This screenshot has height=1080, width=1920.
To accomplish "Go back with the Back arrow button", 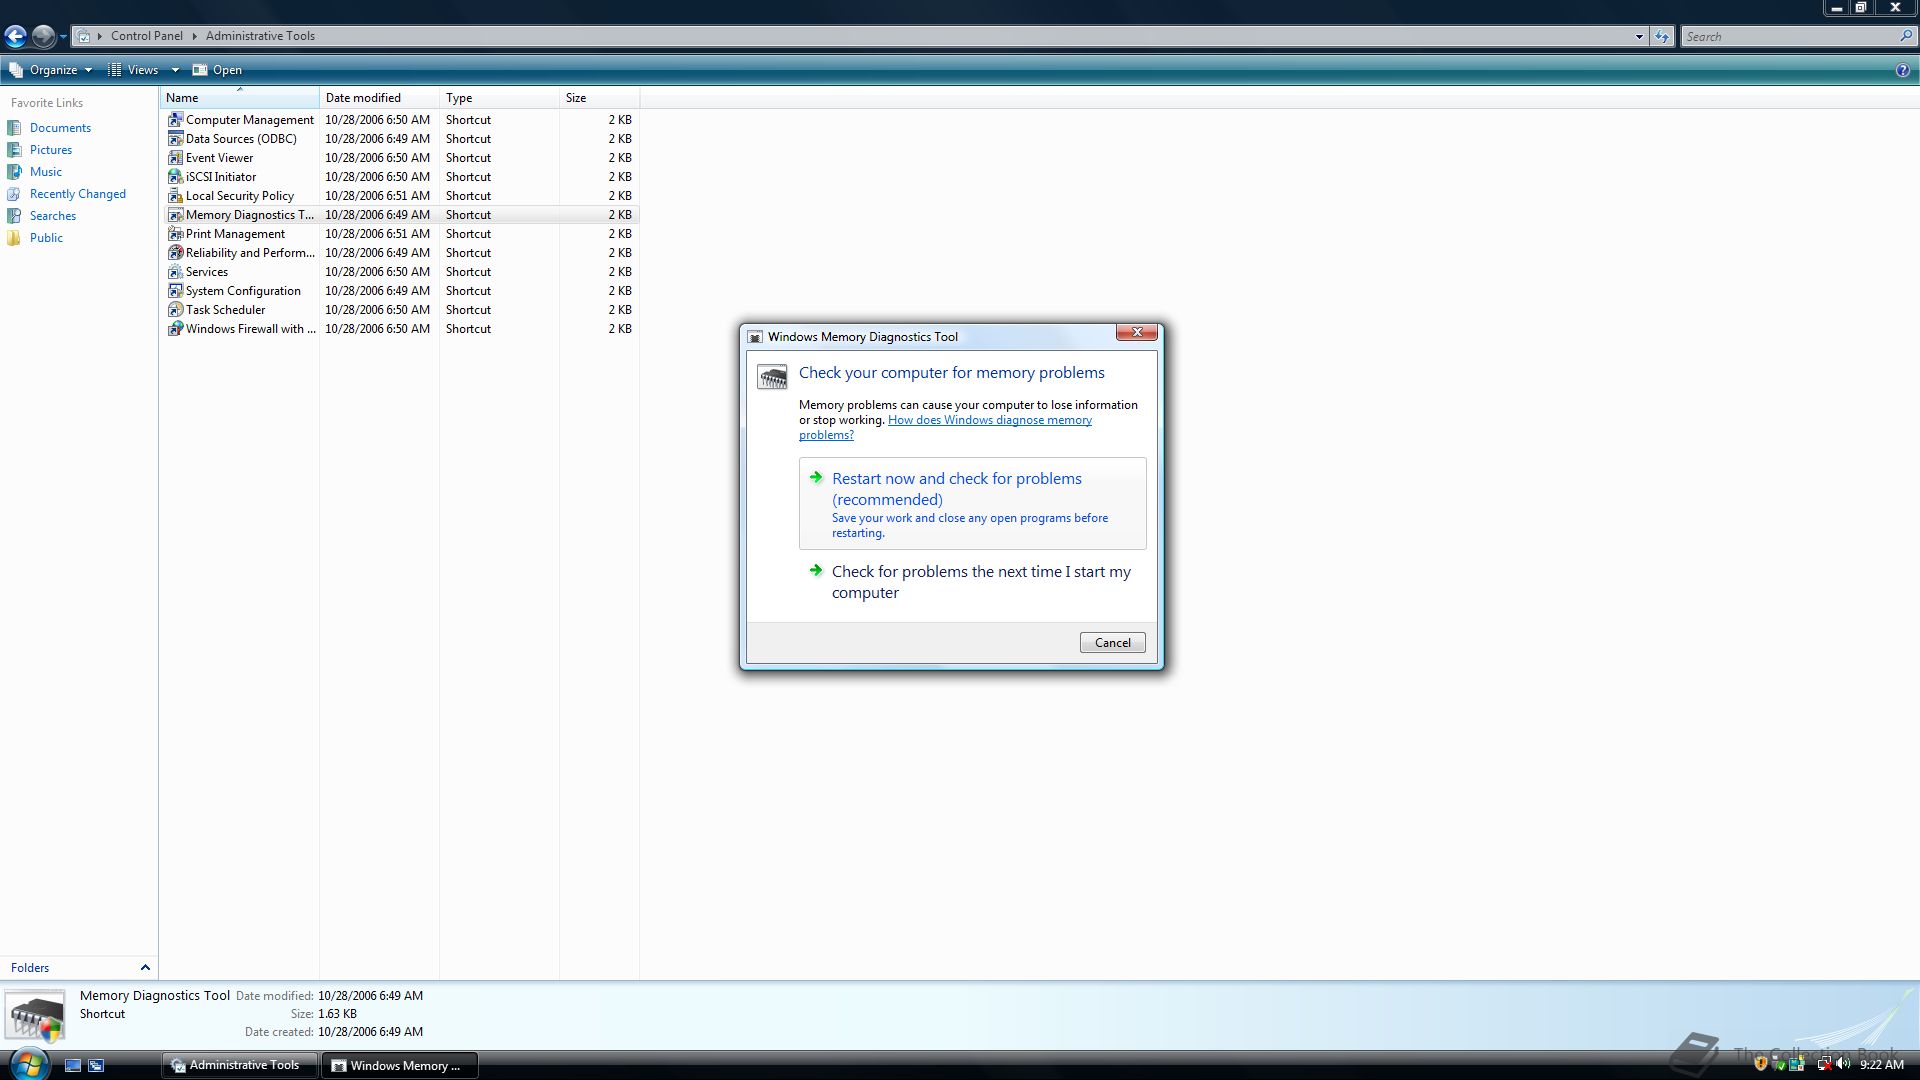I will coord(15,36).
